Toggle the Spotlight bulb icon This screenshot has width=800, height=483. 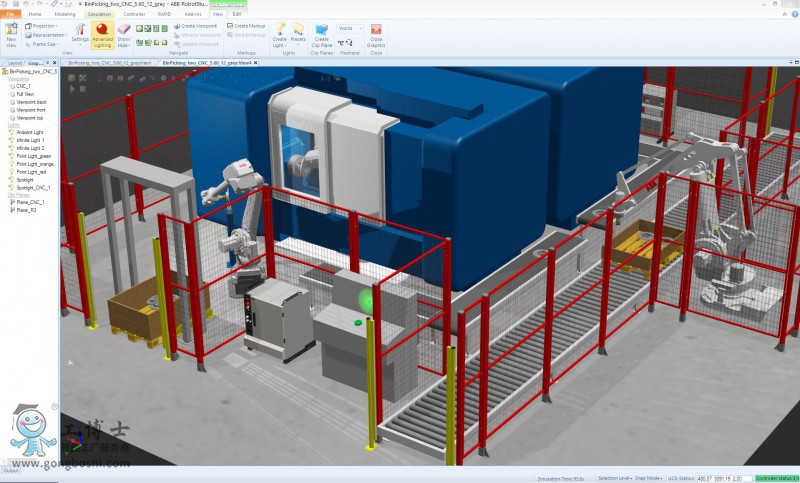tap(12, 180)
